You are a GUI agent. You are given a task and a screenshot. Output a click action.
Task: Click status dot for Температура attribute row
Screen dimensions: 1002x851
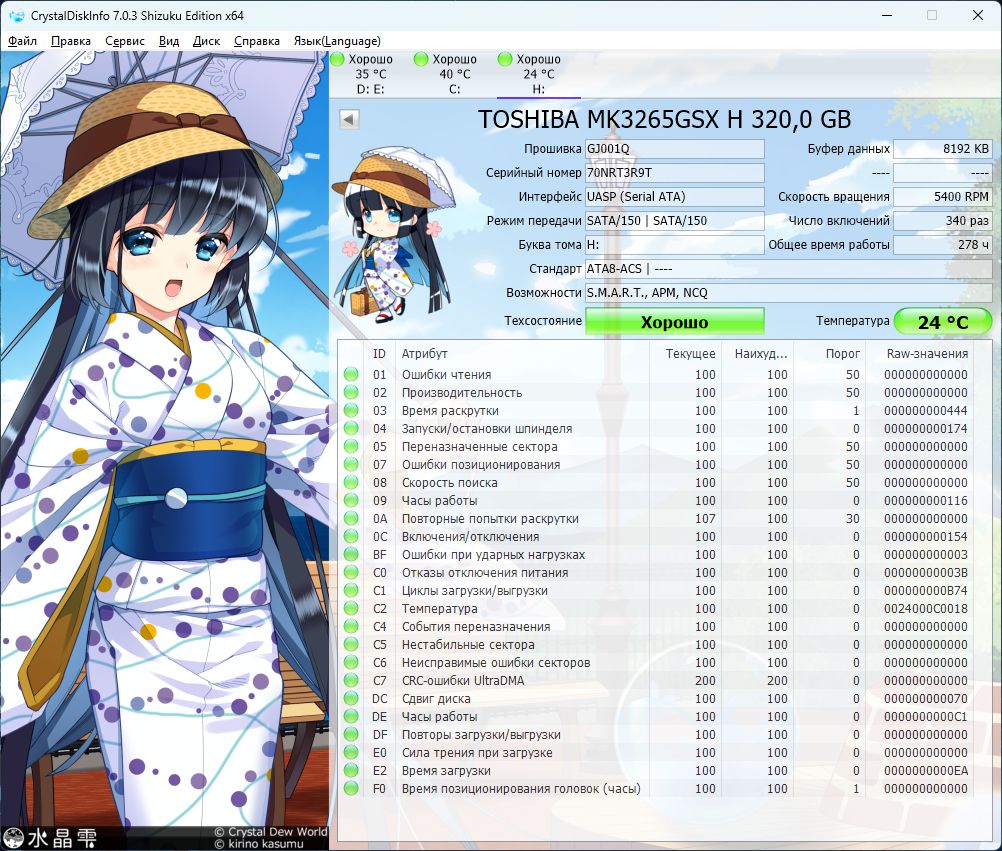[351, 608]
